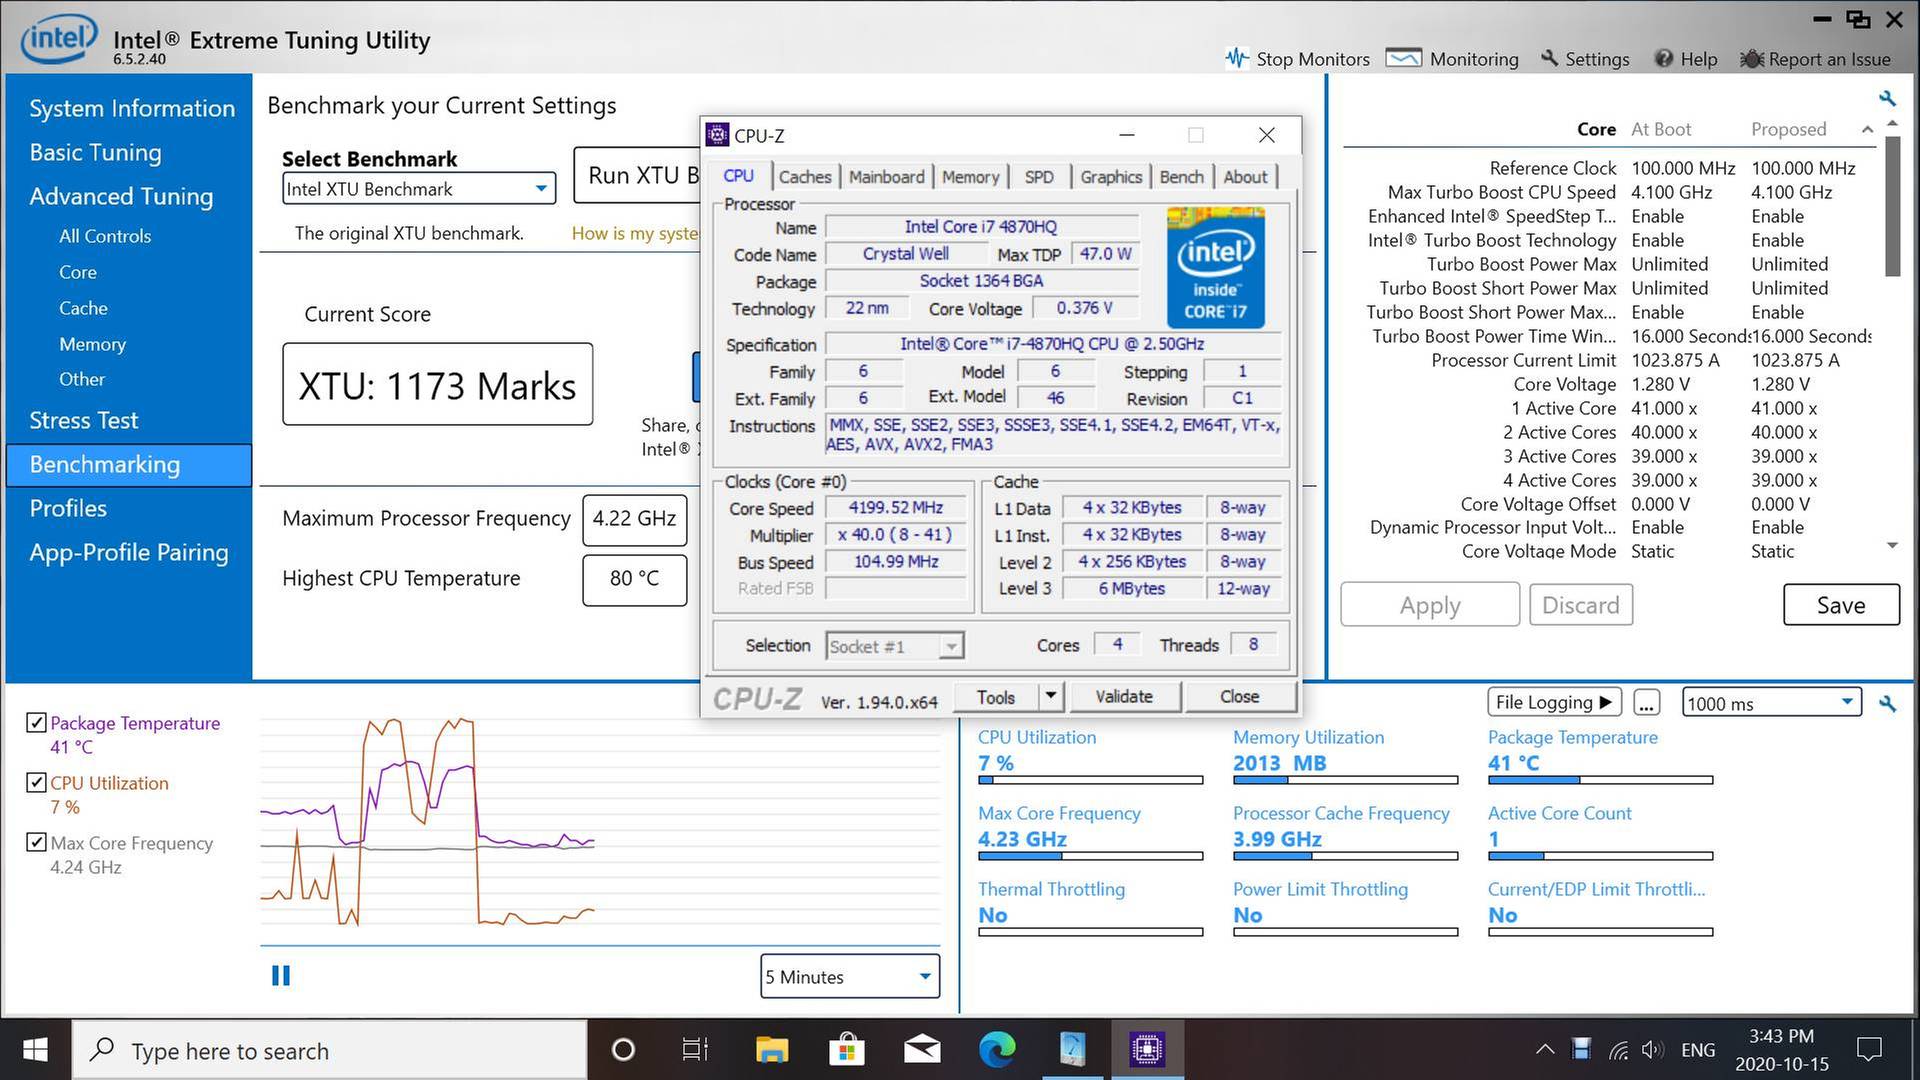Click the Package Temperature progress bar
This screenshot has width=1920, height=1080.
tap(1600, 780)
